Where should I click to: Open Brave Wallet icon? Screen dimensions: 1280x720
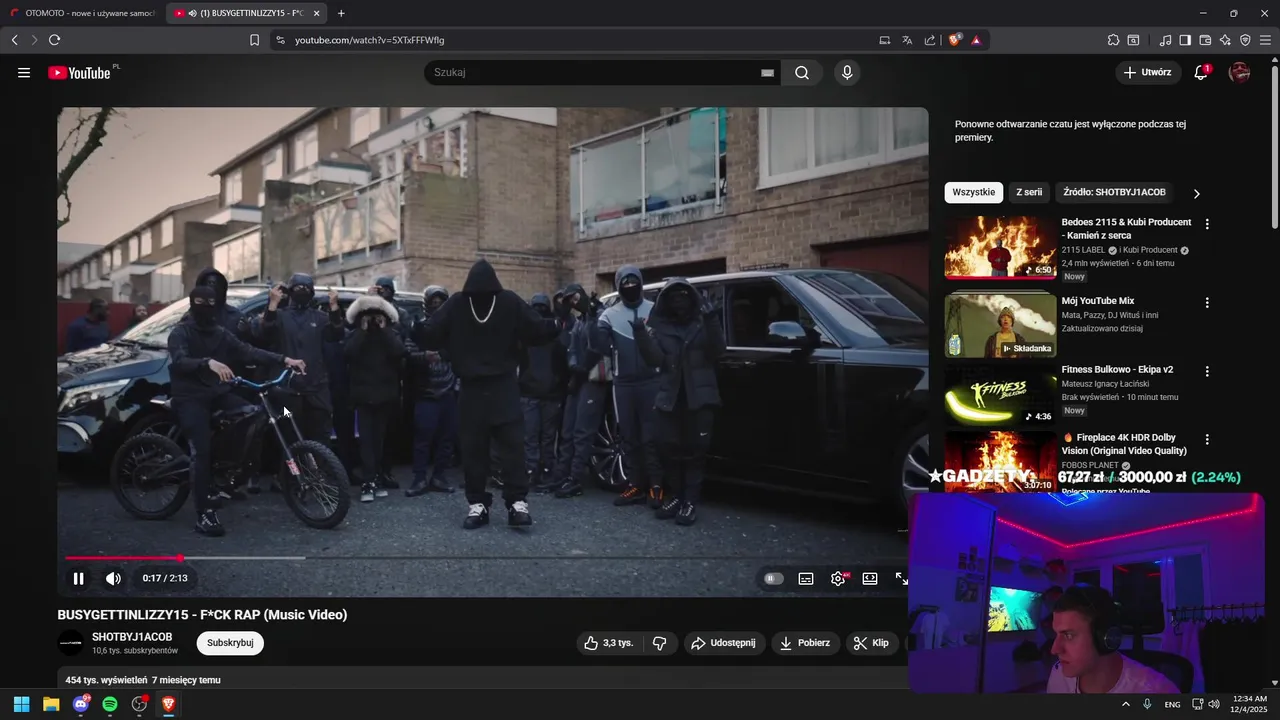point(1205,40)
